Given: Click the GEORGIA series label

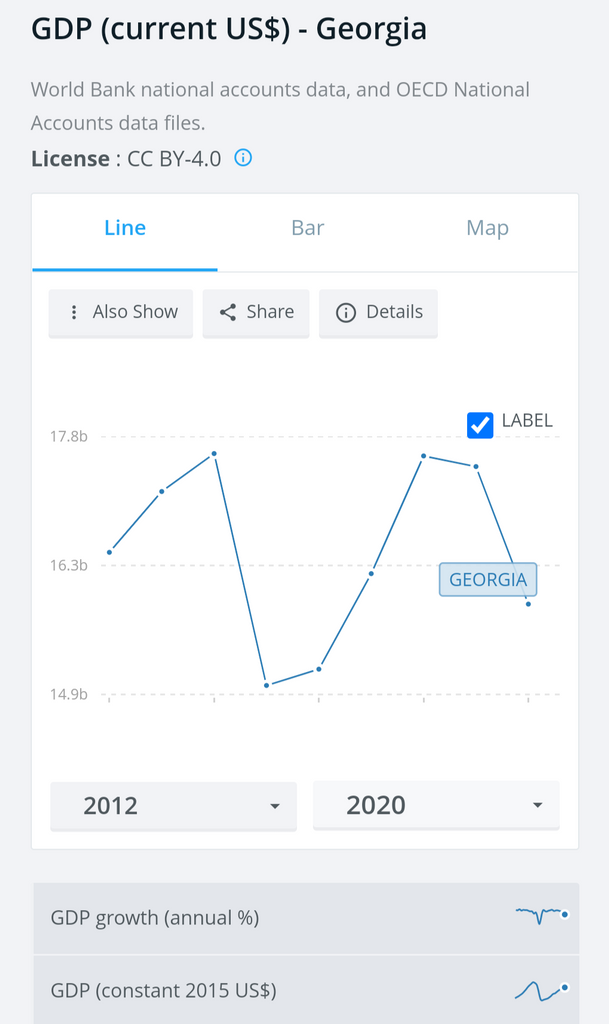Looking at the screenshot, I should click(x=488, y=579).
